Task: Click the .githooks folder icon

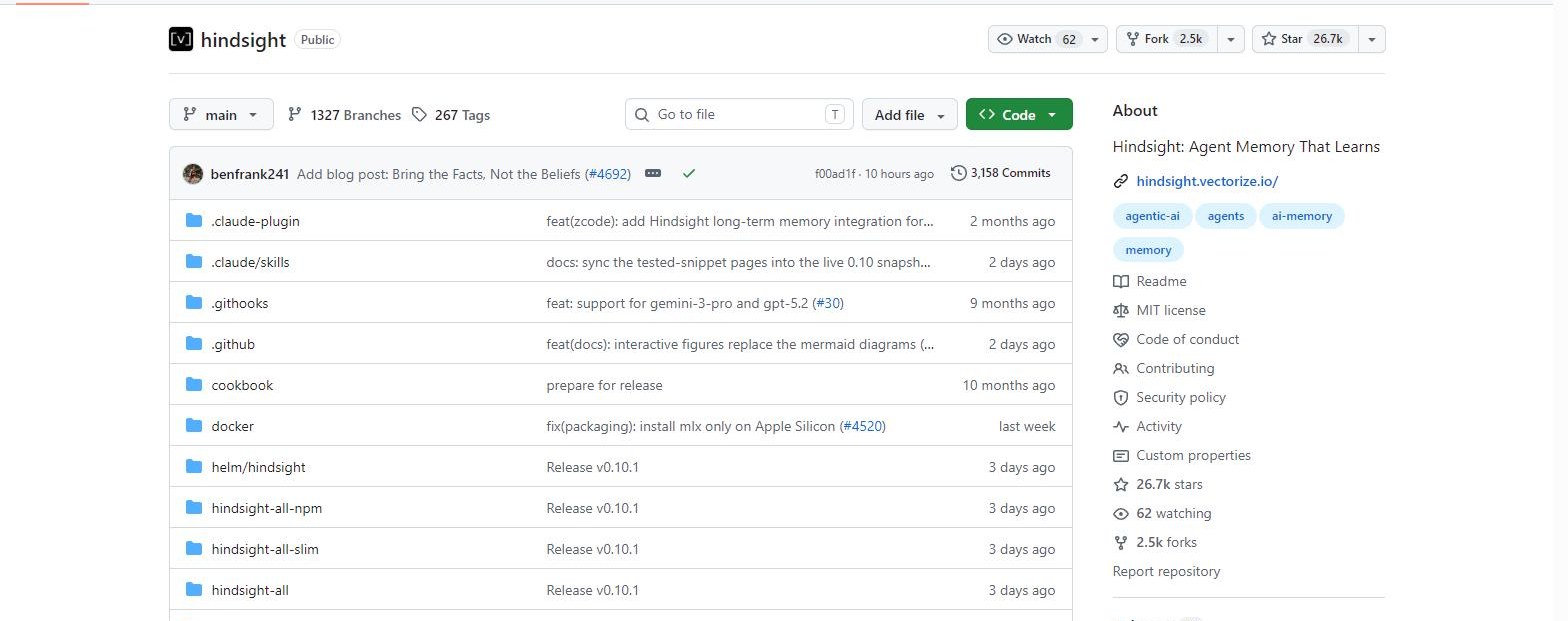Action: click(x=194, y=303)
